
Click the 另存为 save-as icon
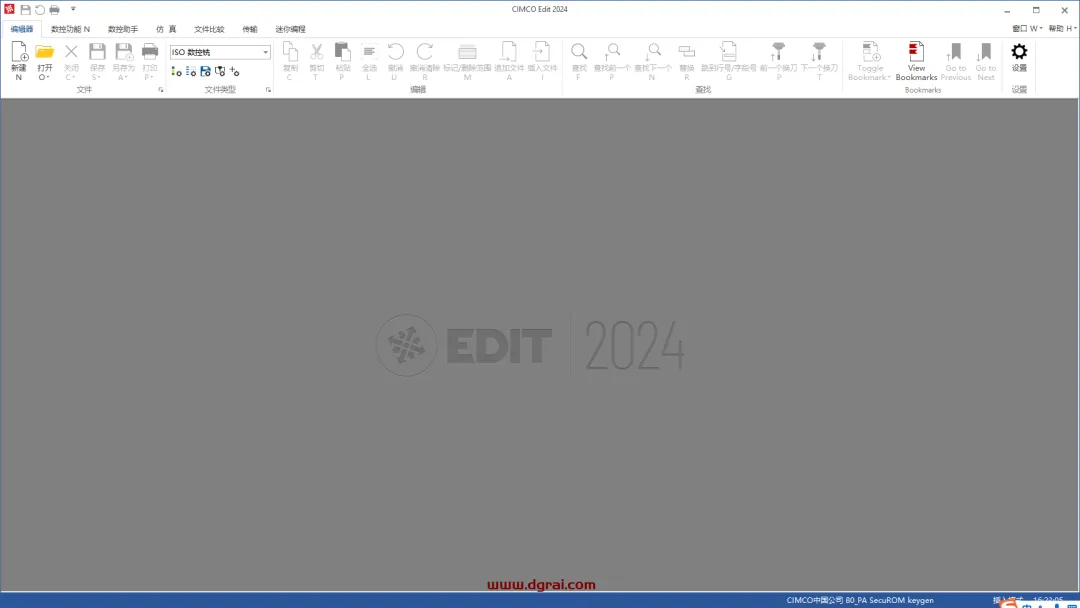[123, 52]
